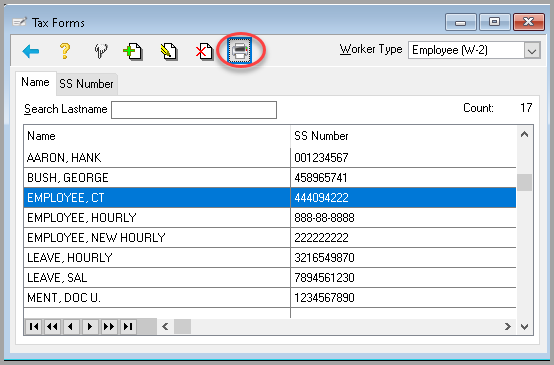Viewport: 554px width, 365px height.
Task: Go back one page of records
Action: [53, 326]
